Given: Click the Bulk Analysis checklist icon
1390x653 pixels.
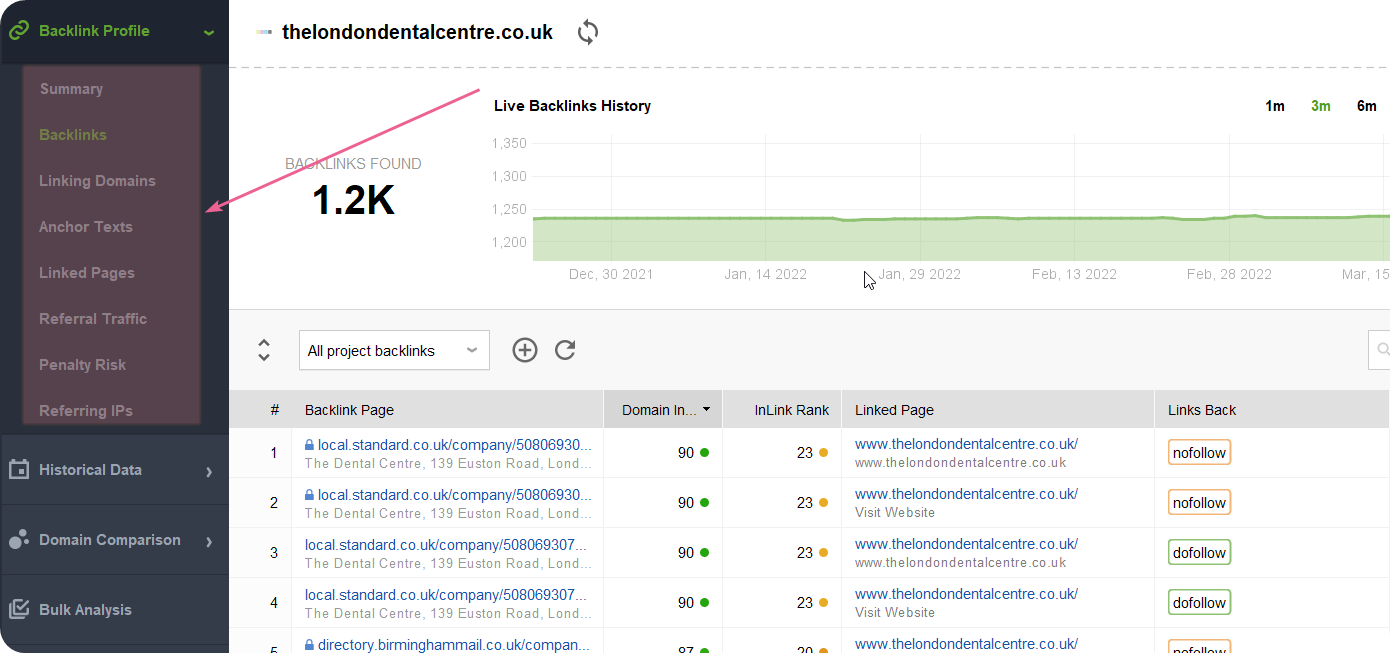Looking at the screenshot, I should 17,609.
